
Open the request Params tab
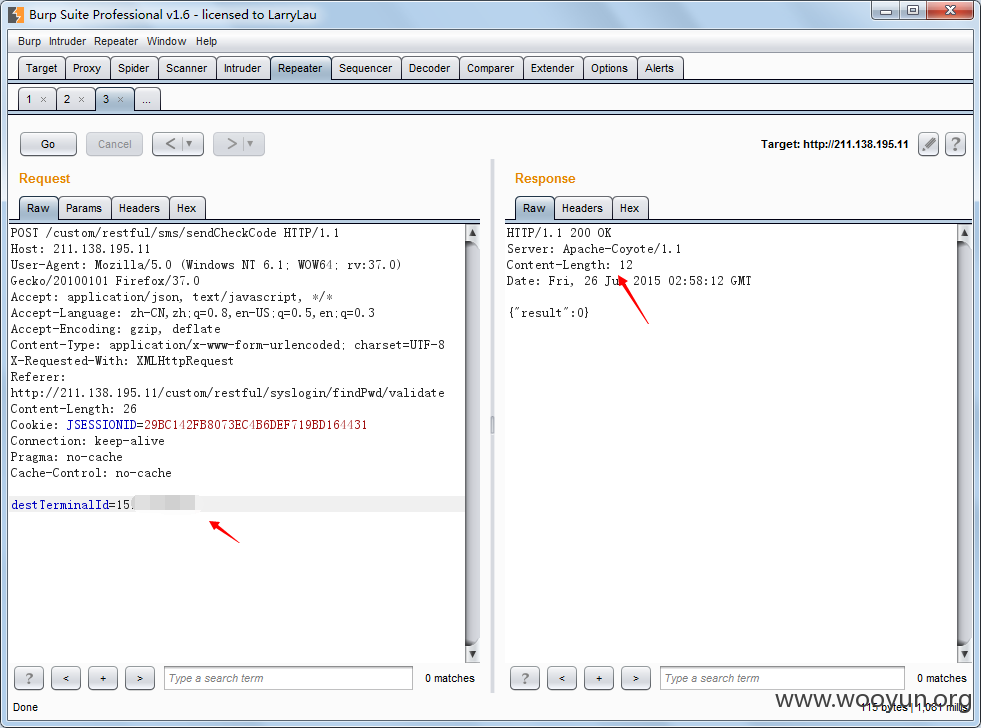[84, 208]
